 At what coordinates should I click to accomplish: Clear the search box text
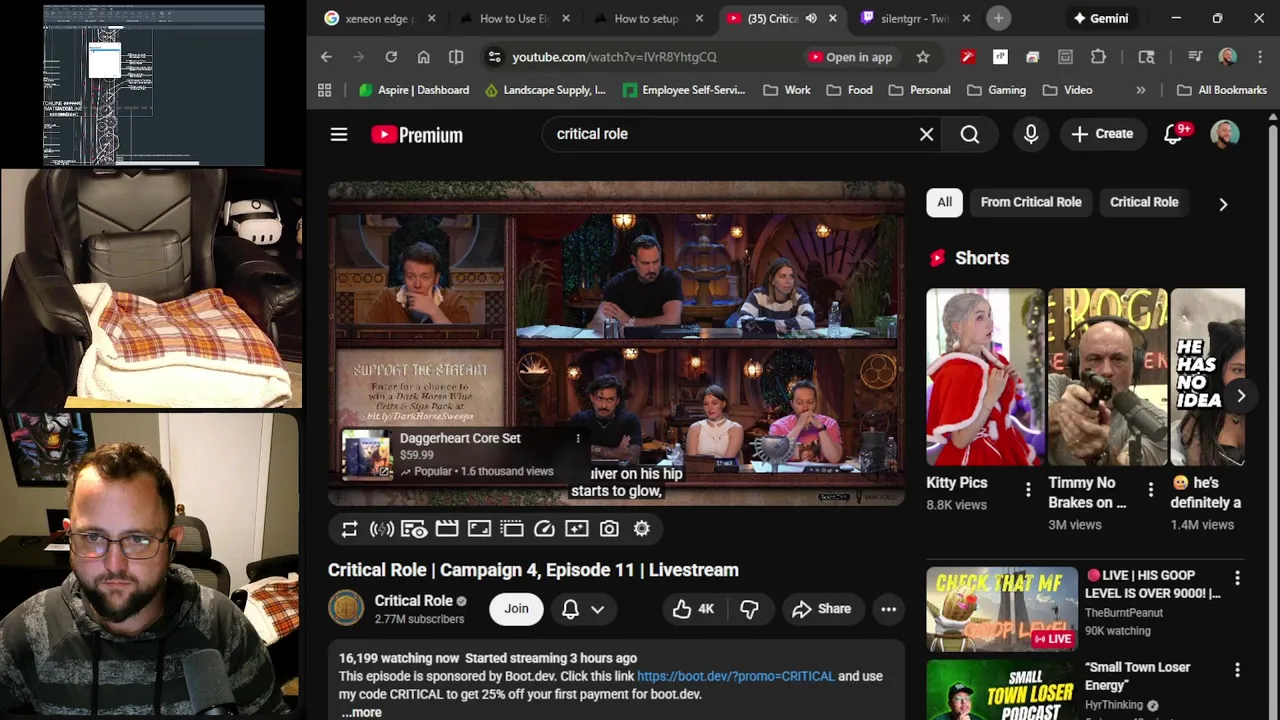click(x=926, y=134)
